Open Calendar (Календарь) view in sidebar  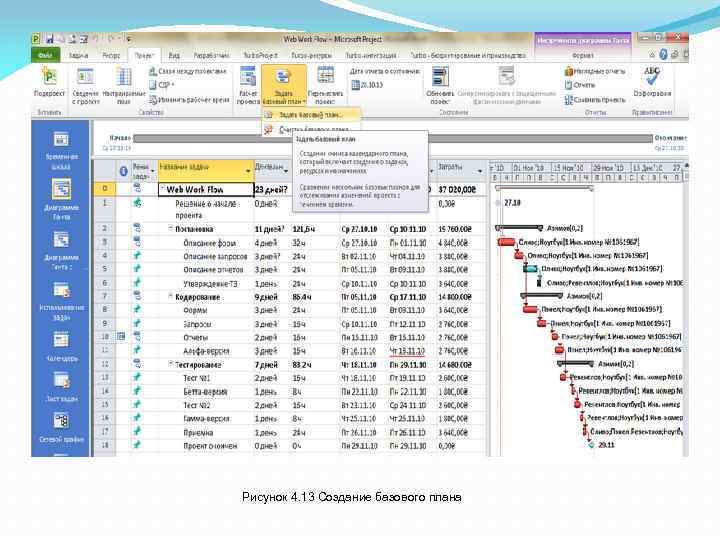coord(61,346)
